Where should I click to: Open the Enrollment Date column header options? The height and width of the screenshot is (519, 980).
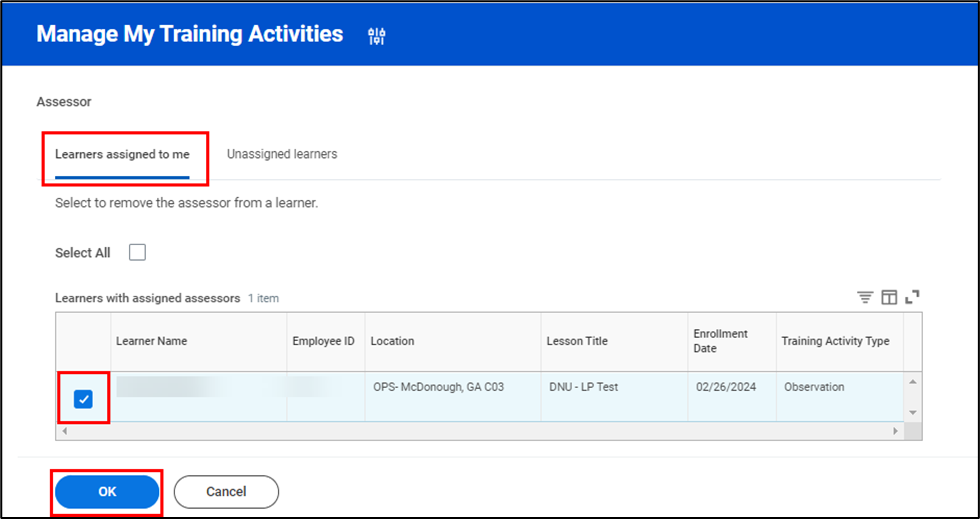point(720,341)
